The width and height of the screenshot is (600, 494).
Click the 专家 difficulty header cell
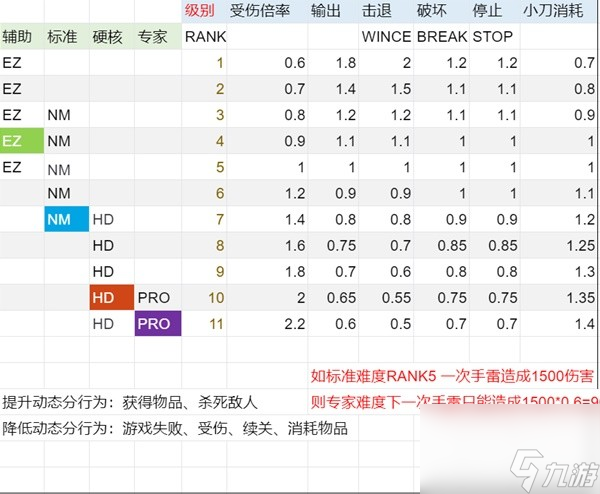(x=158, y=37)
